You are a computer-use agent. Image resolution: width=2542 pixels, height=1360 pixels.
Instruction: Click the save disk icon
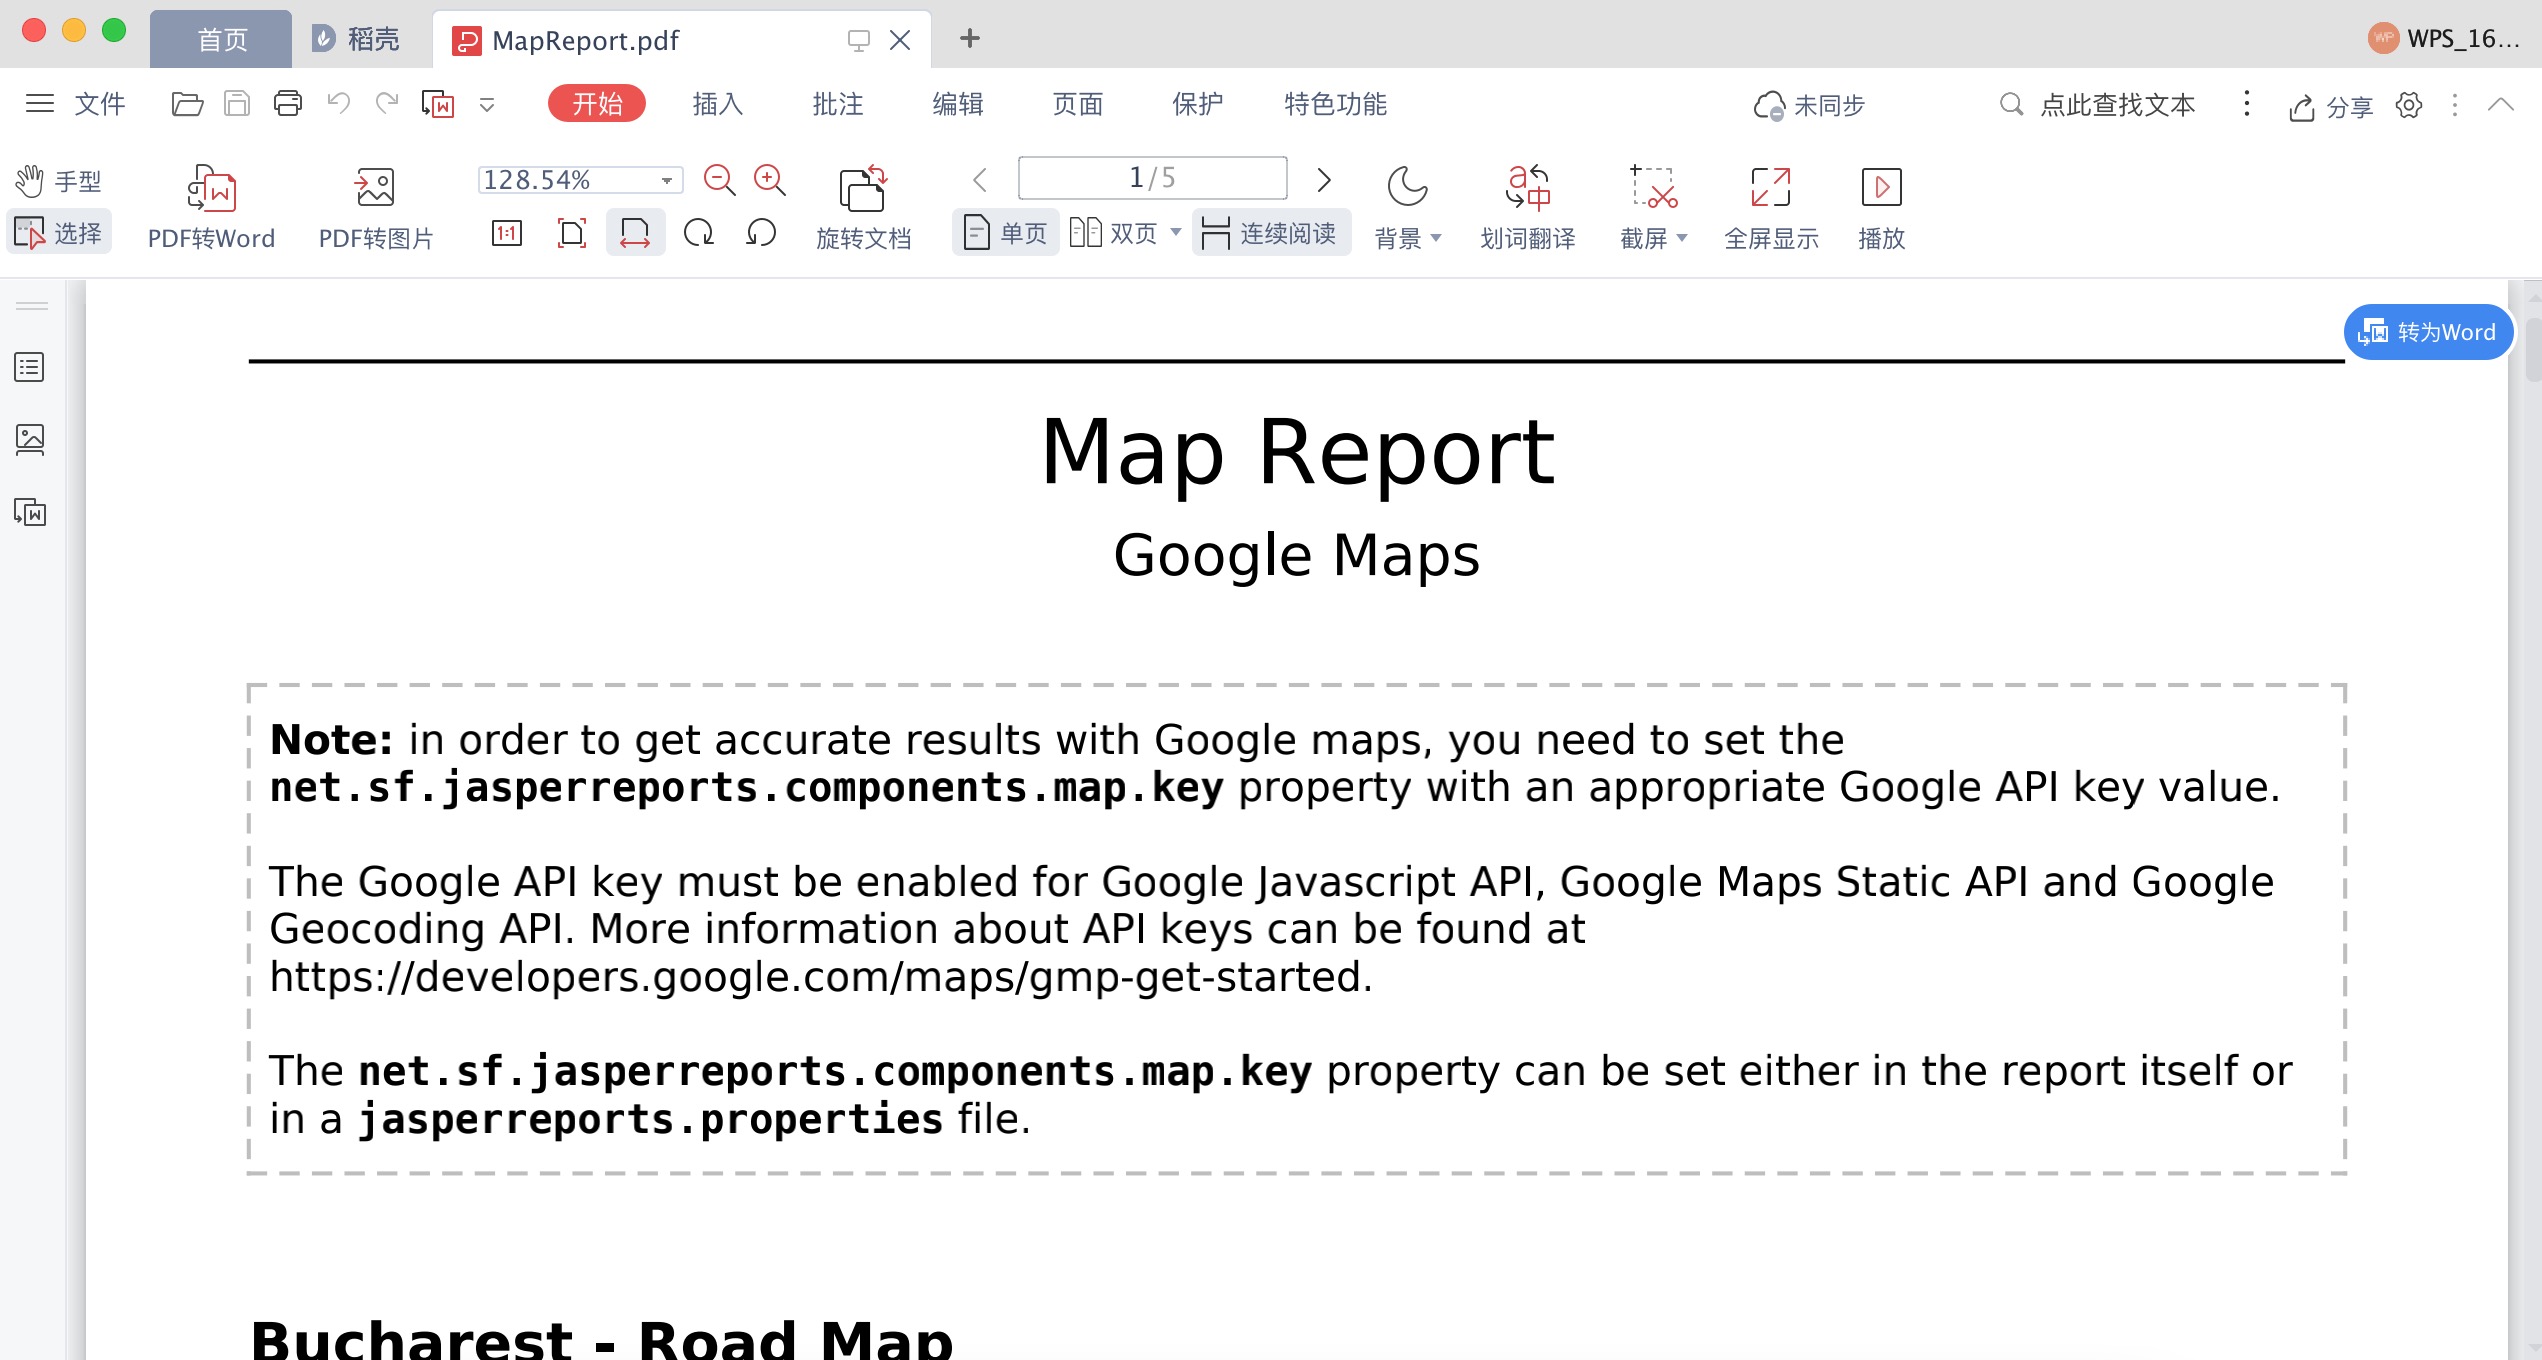tap(237, 104)
